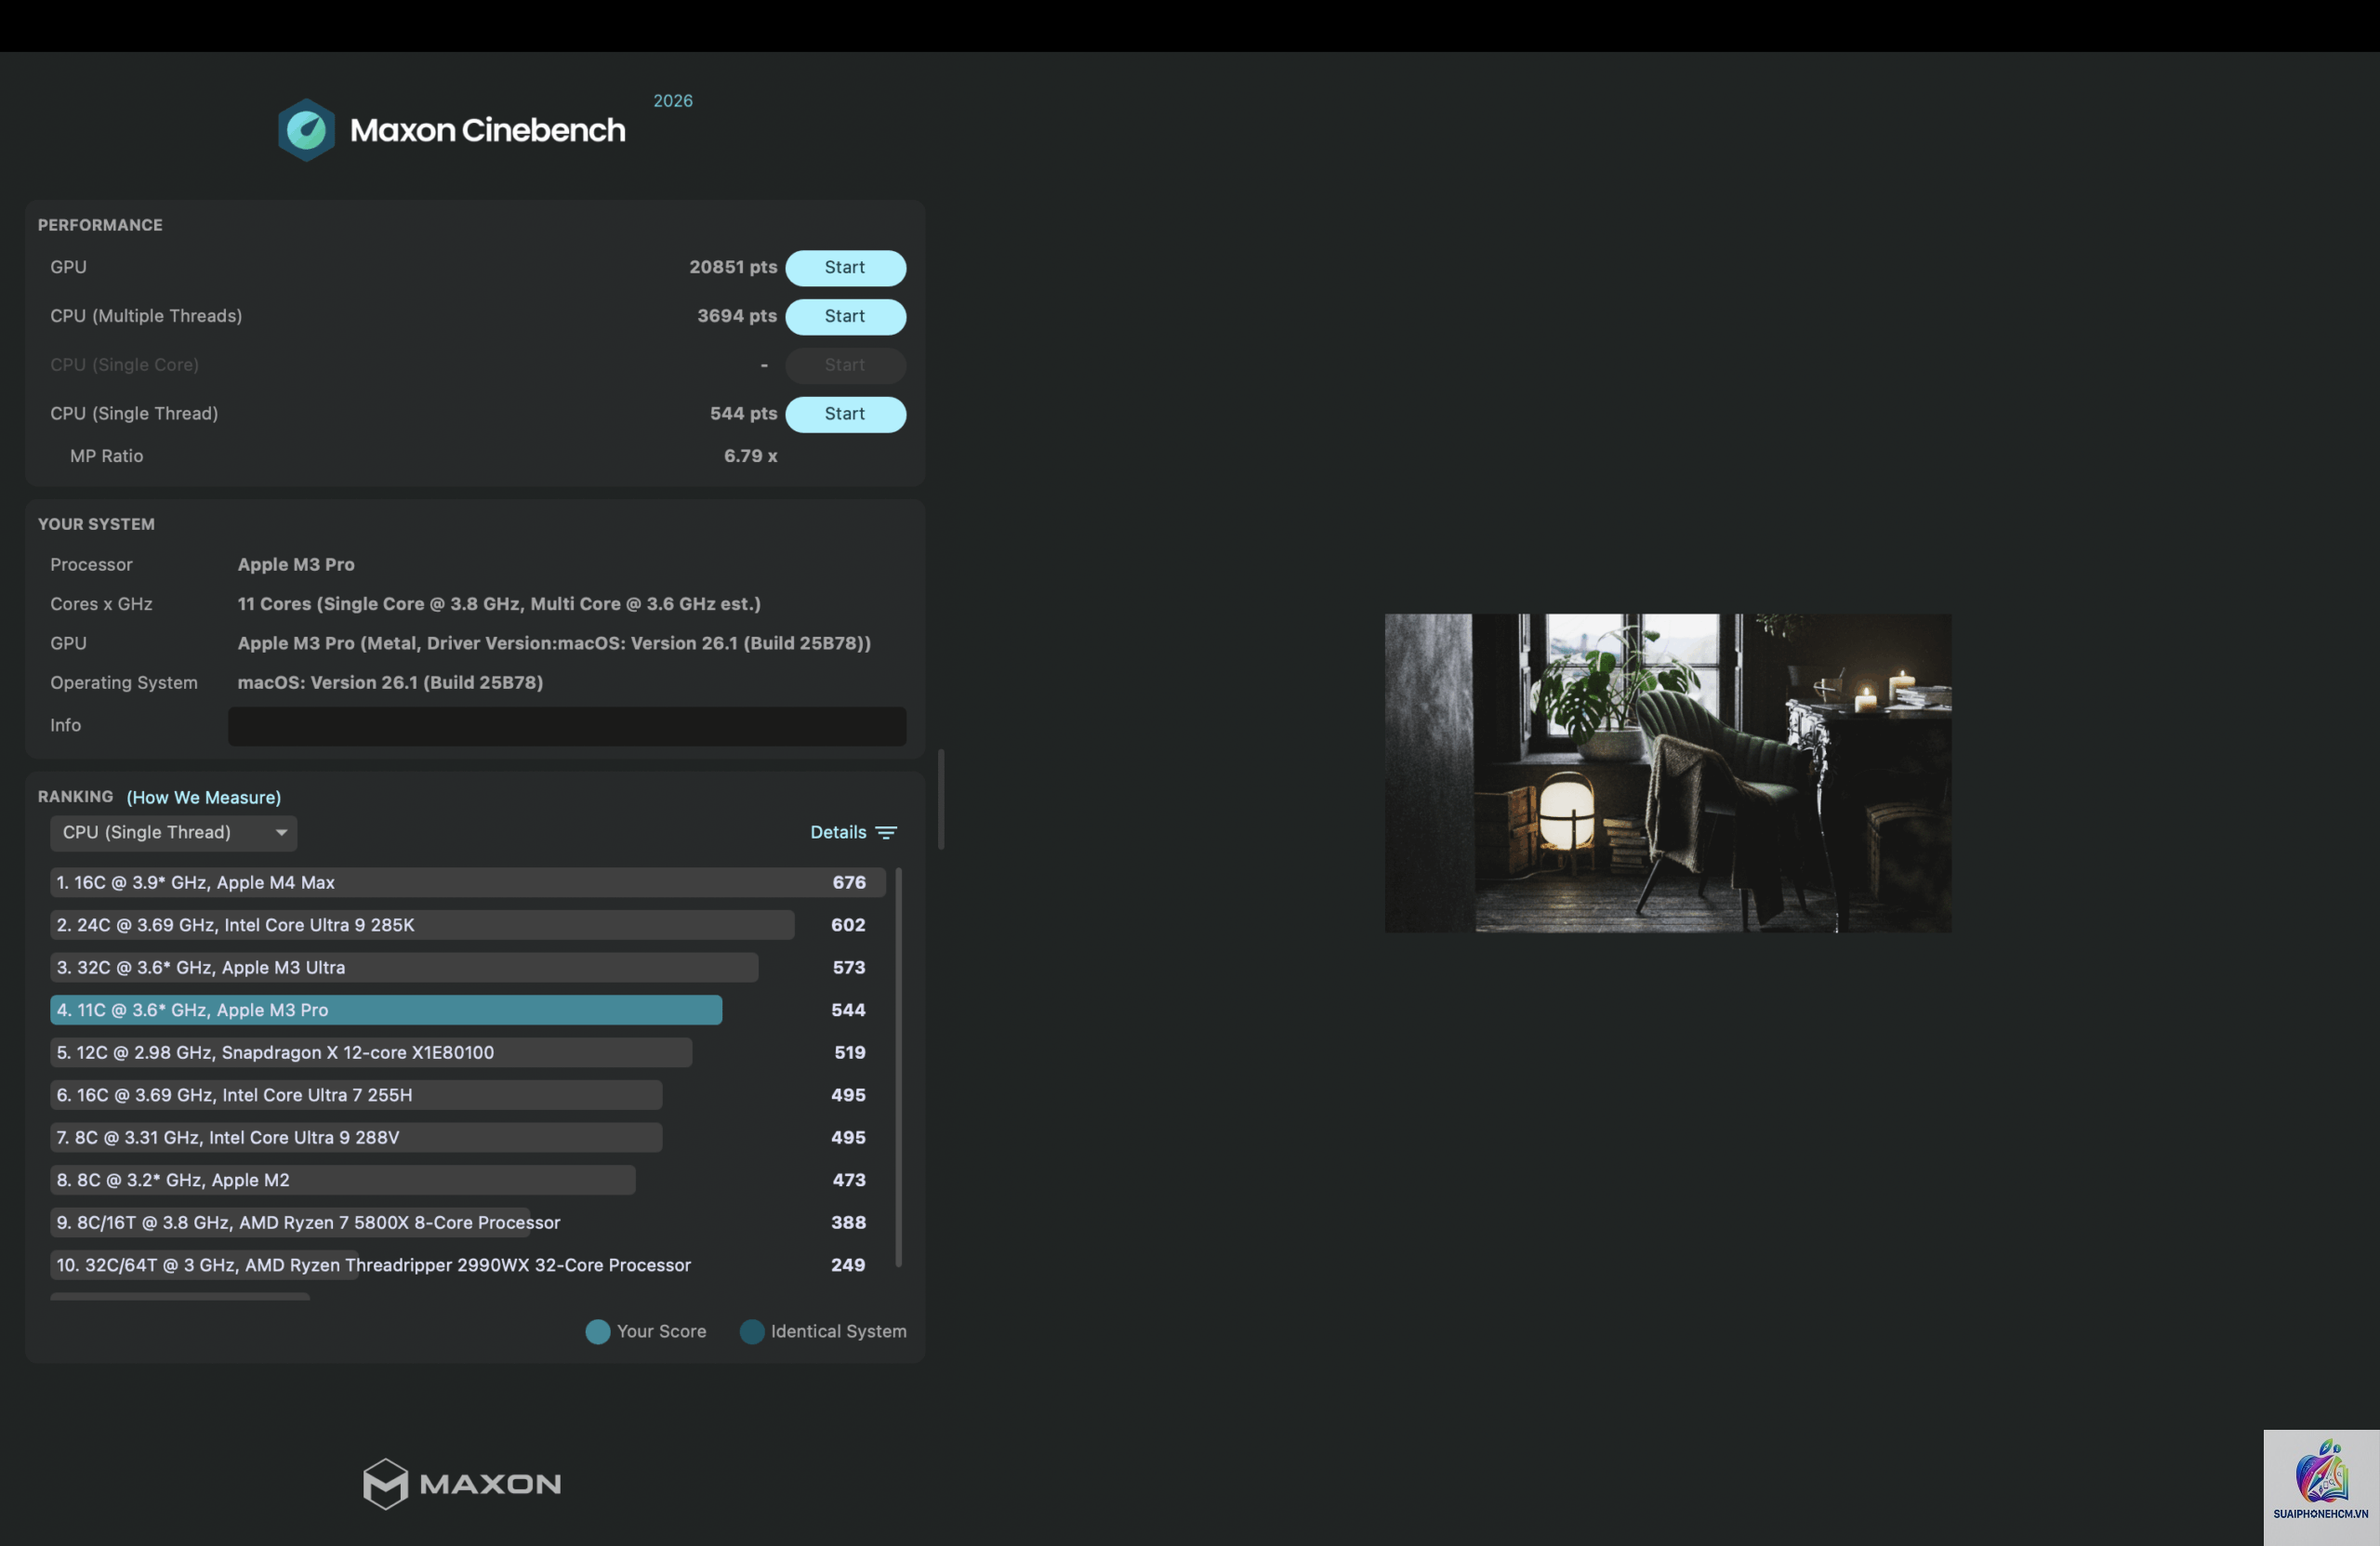2380x1546 pixels.
Task: Click the YOUR SYSTEM section heading
Action: (96, 524)
